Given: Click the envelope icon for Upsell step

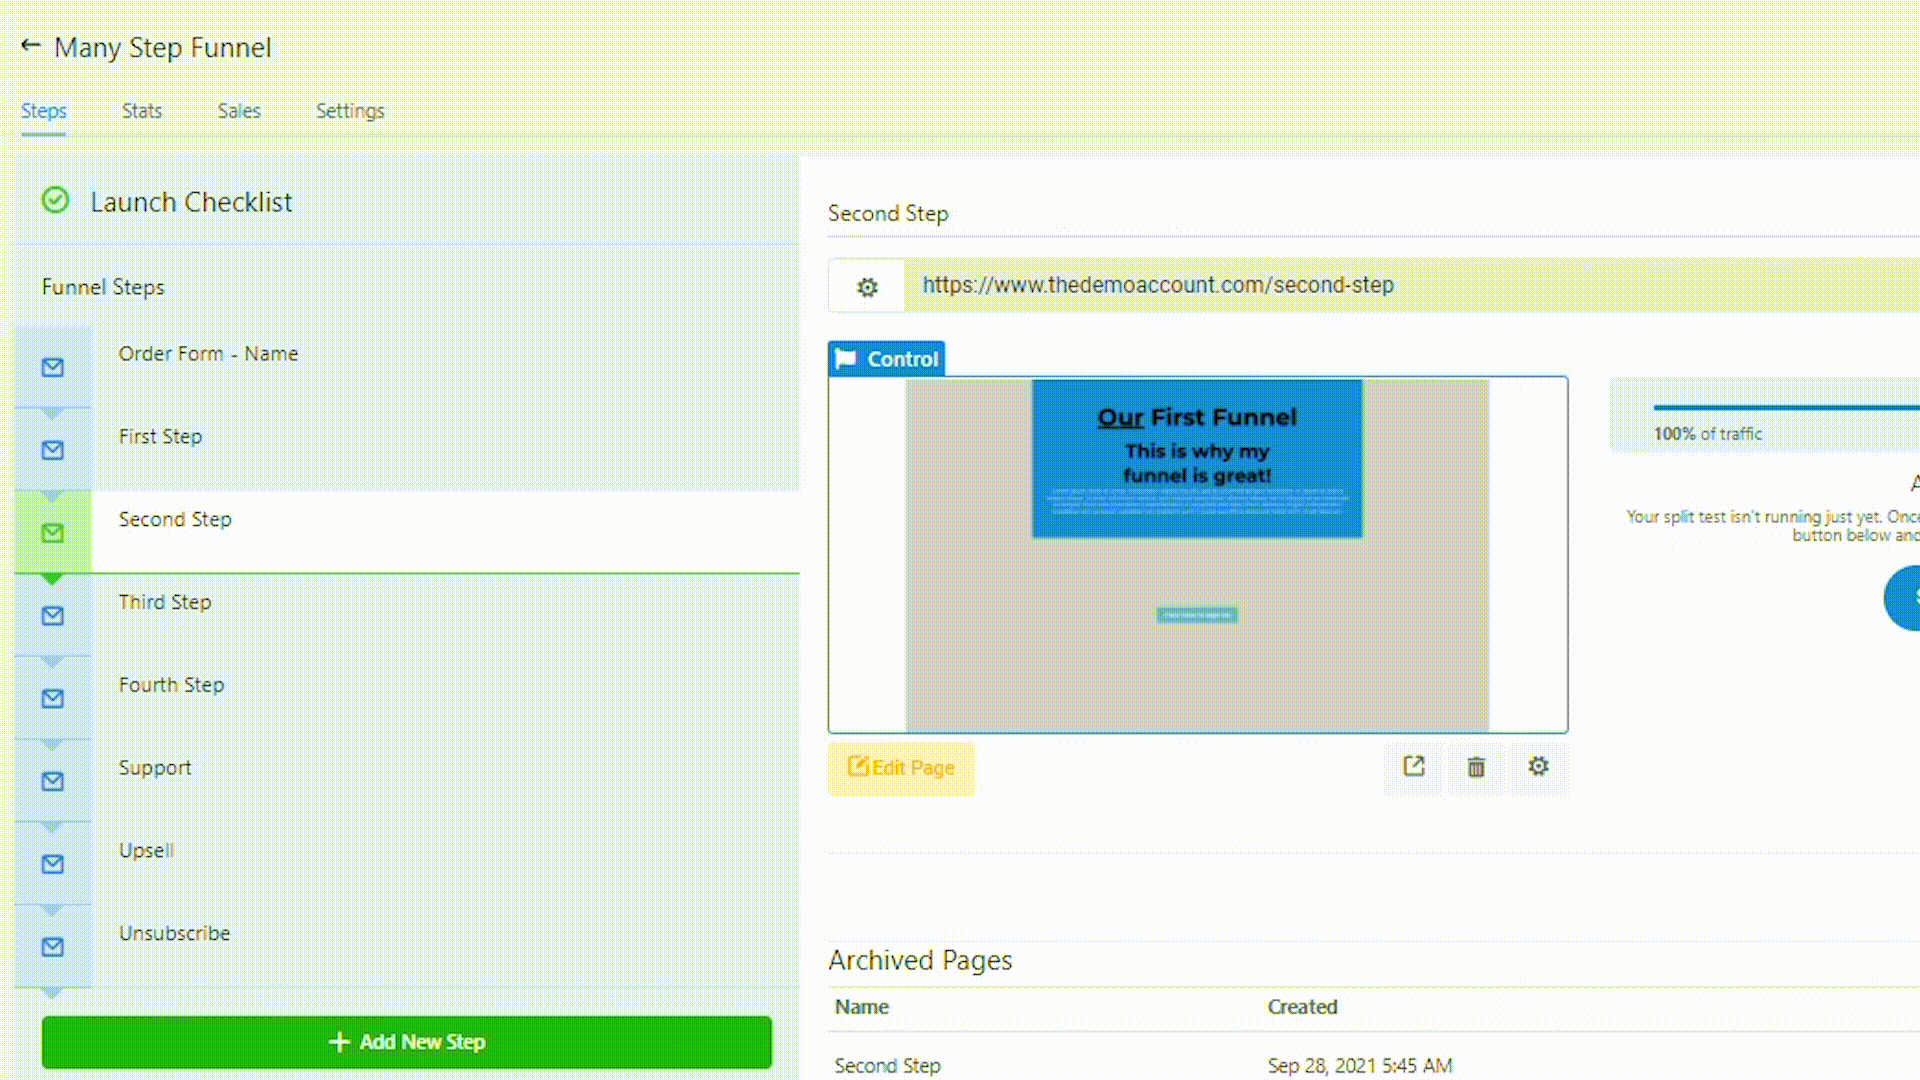Looking at the screenshot, I should [53, 864].
